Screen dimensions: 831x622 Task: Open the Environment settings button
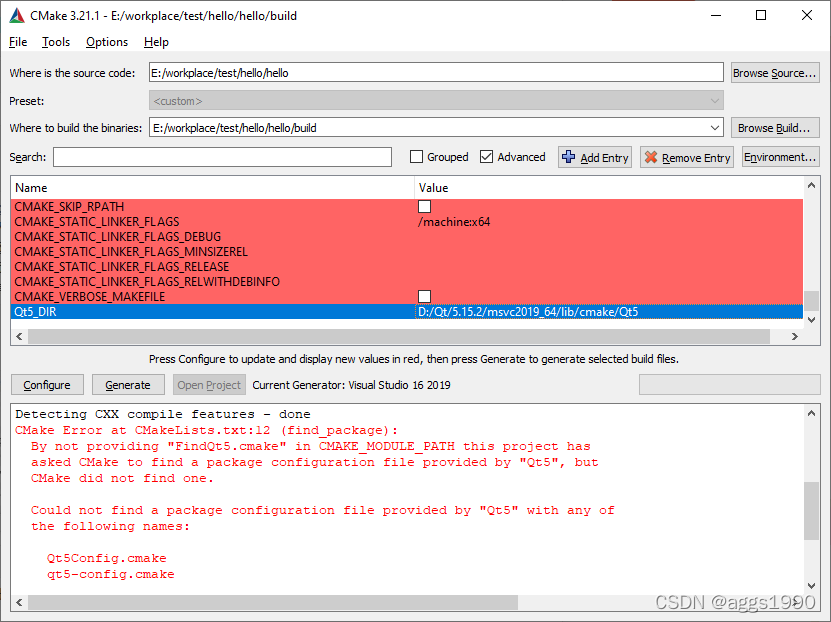point(780,157)
